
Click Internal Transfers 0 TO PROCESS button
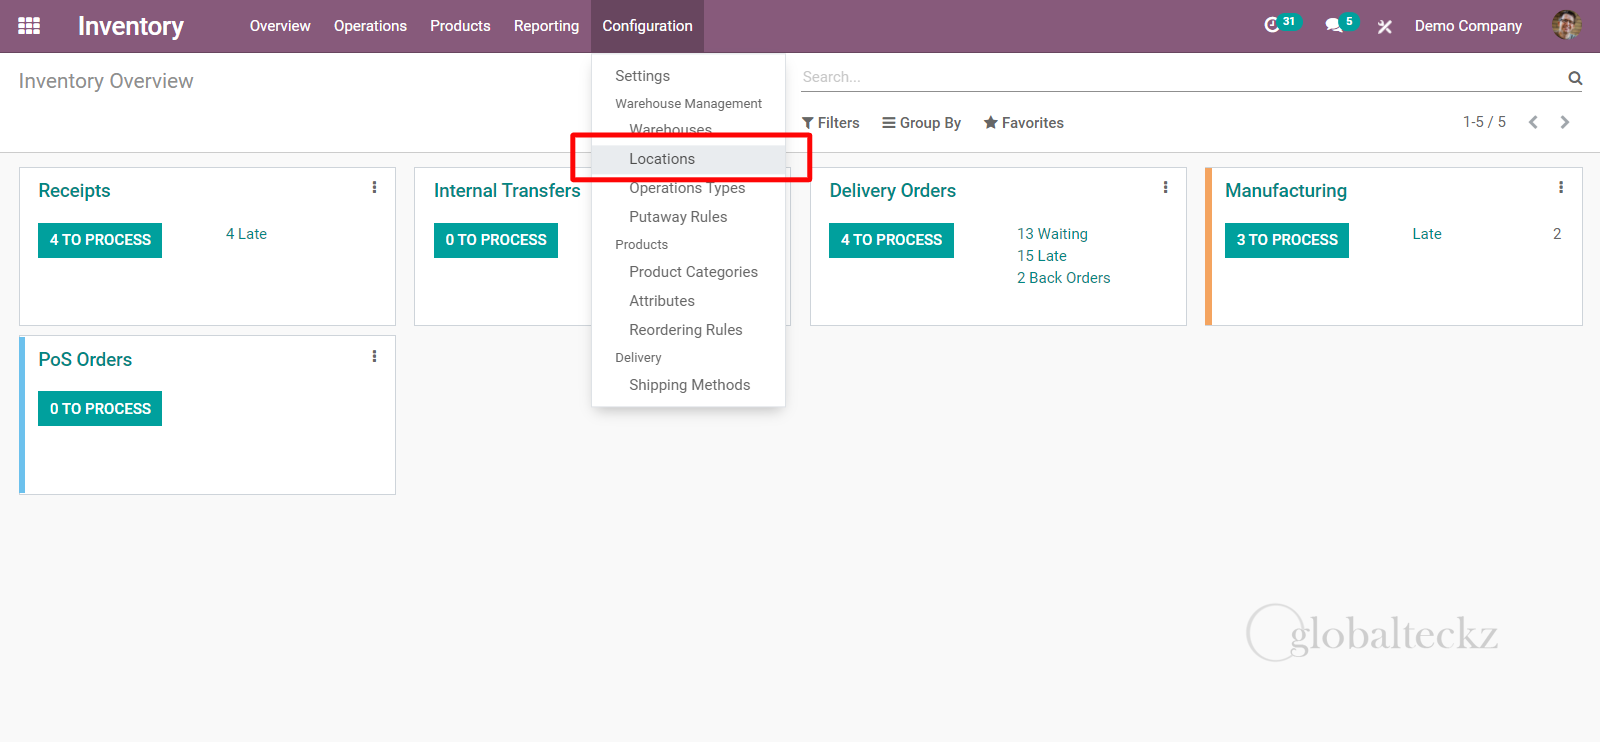tap(496, 240)
